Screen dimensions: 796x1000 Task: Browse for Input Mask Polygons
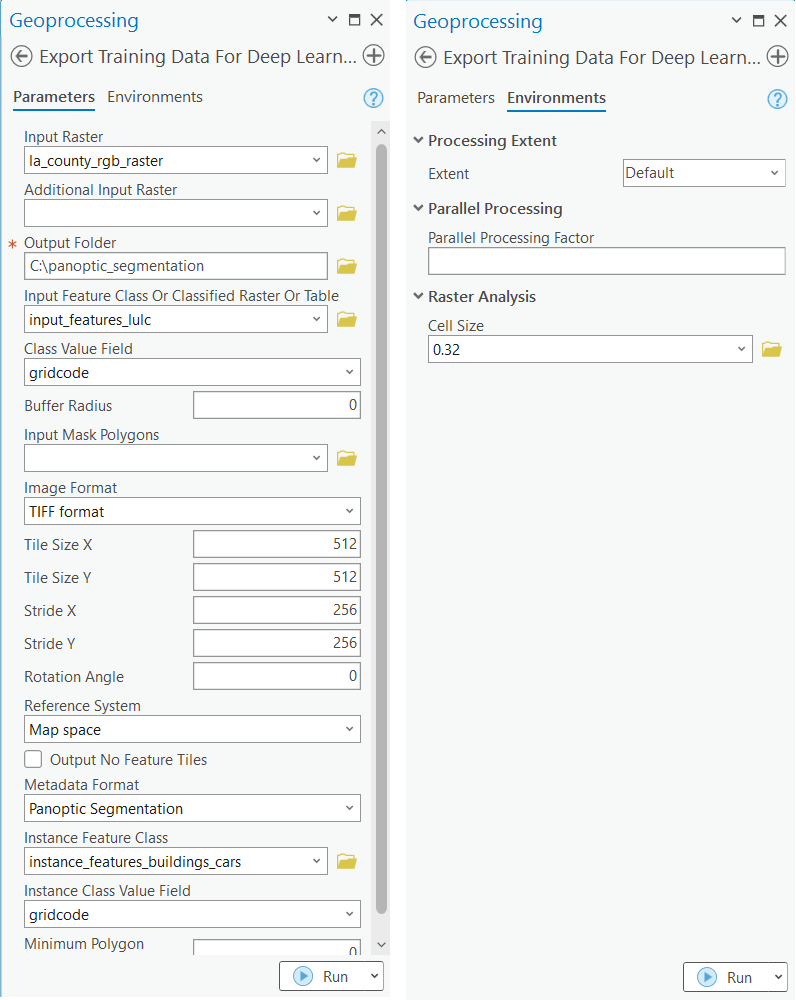[x=347, y=458]
